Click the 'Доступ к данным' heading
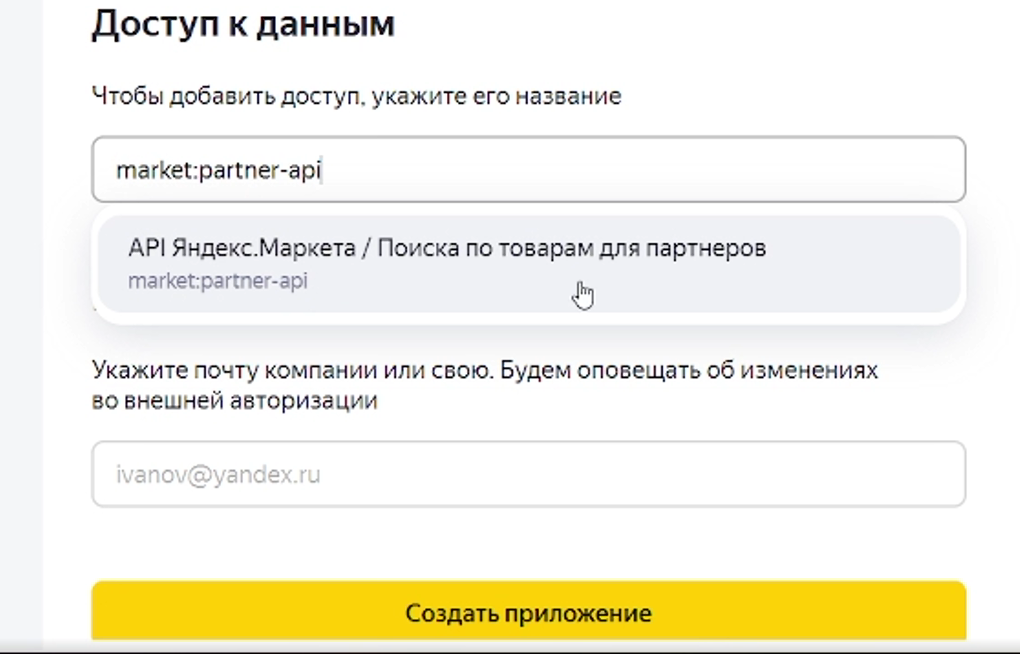Viewport: 1020px width, 654px height. click(243, 25)
